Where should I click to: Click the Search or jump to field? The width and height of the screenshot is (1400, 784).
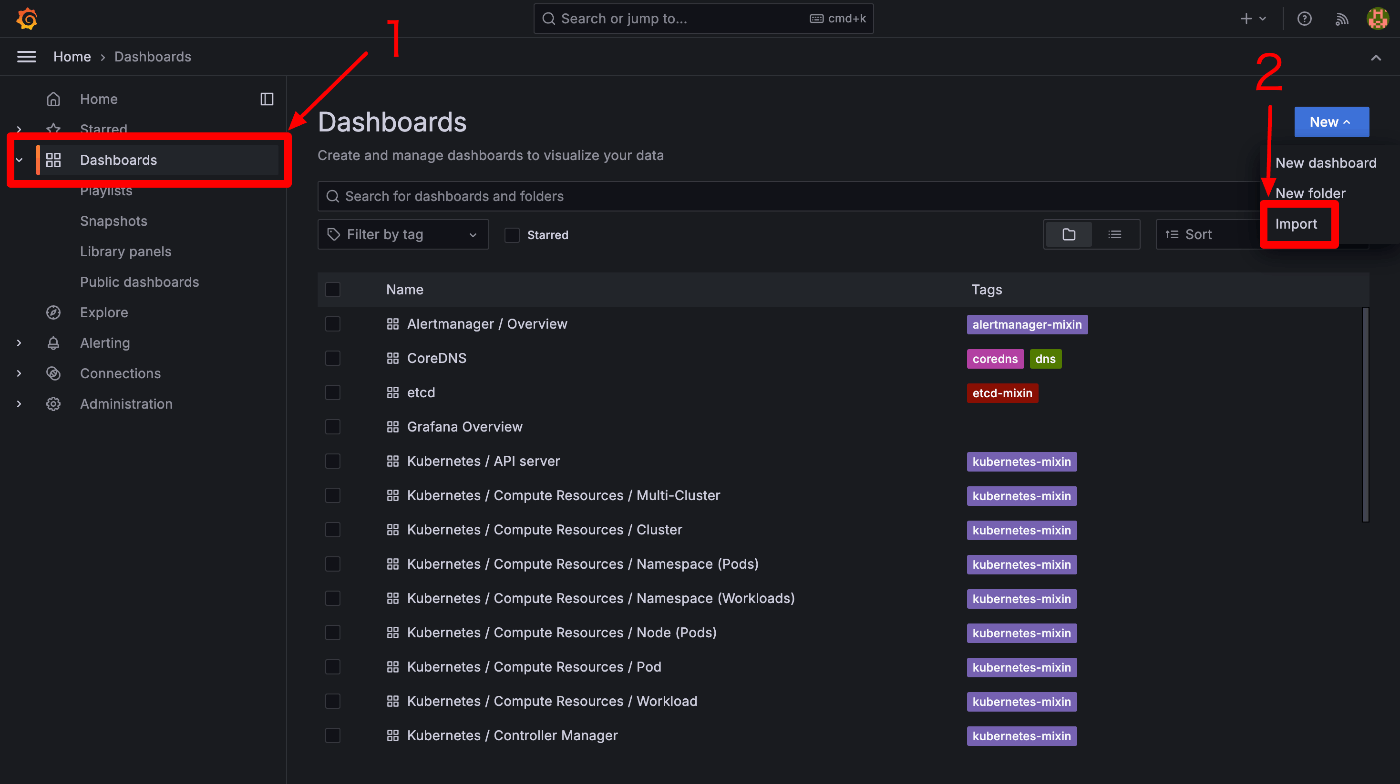[703, 19]
